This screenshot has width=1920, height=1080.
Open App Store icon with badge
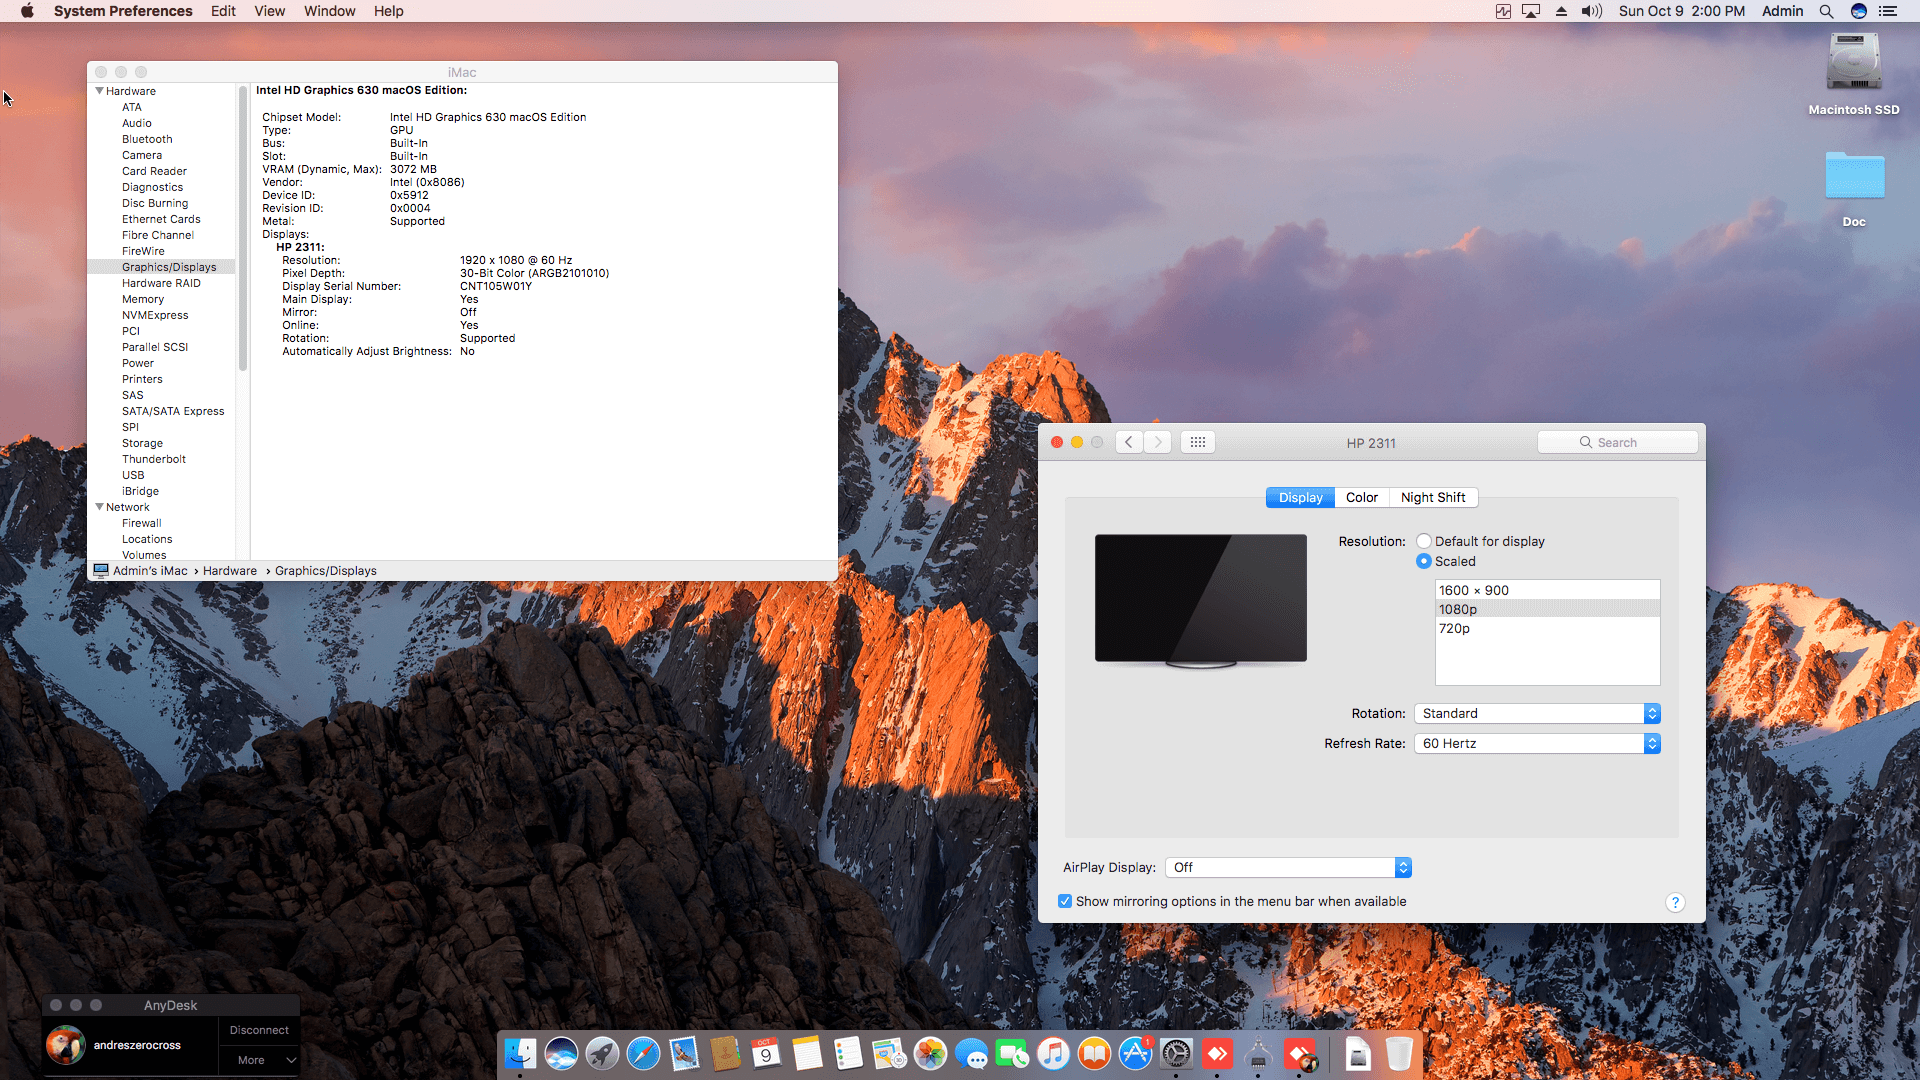[x=1135, y=1053]
